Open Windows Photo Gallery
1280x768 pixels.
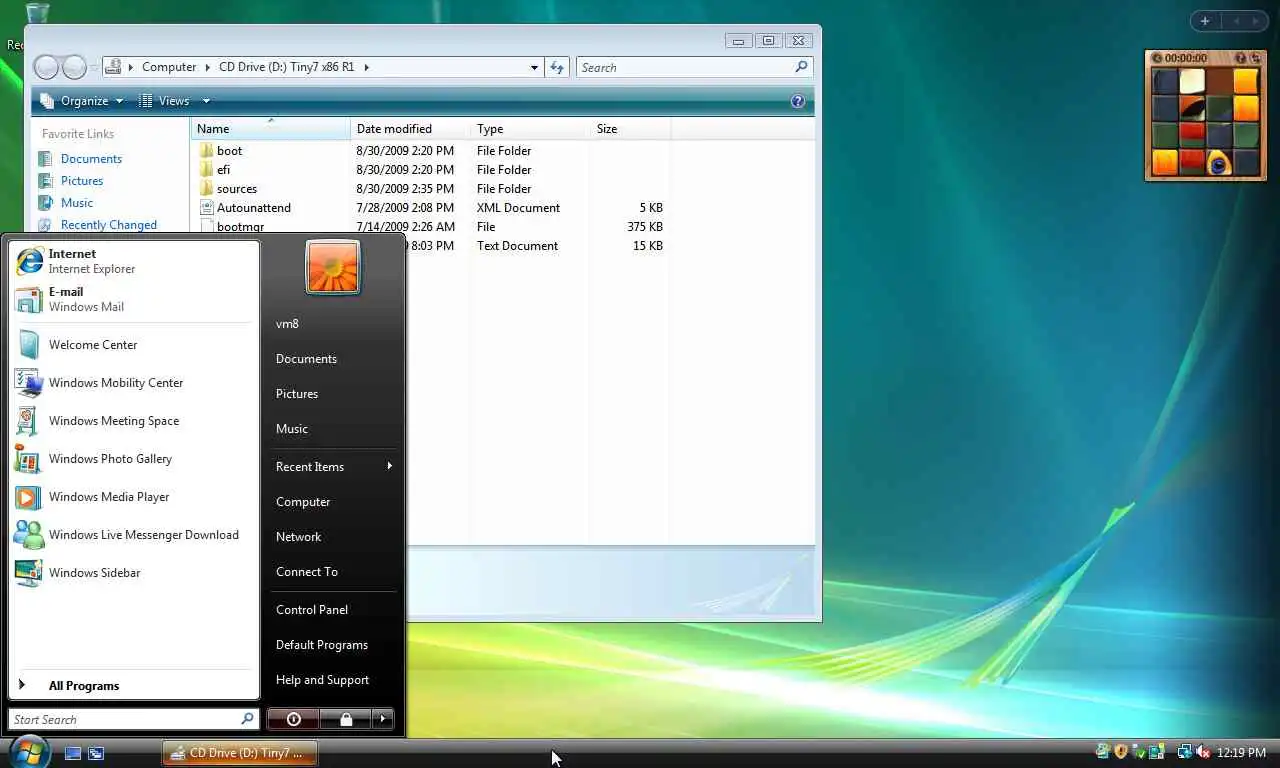(134, 459)
